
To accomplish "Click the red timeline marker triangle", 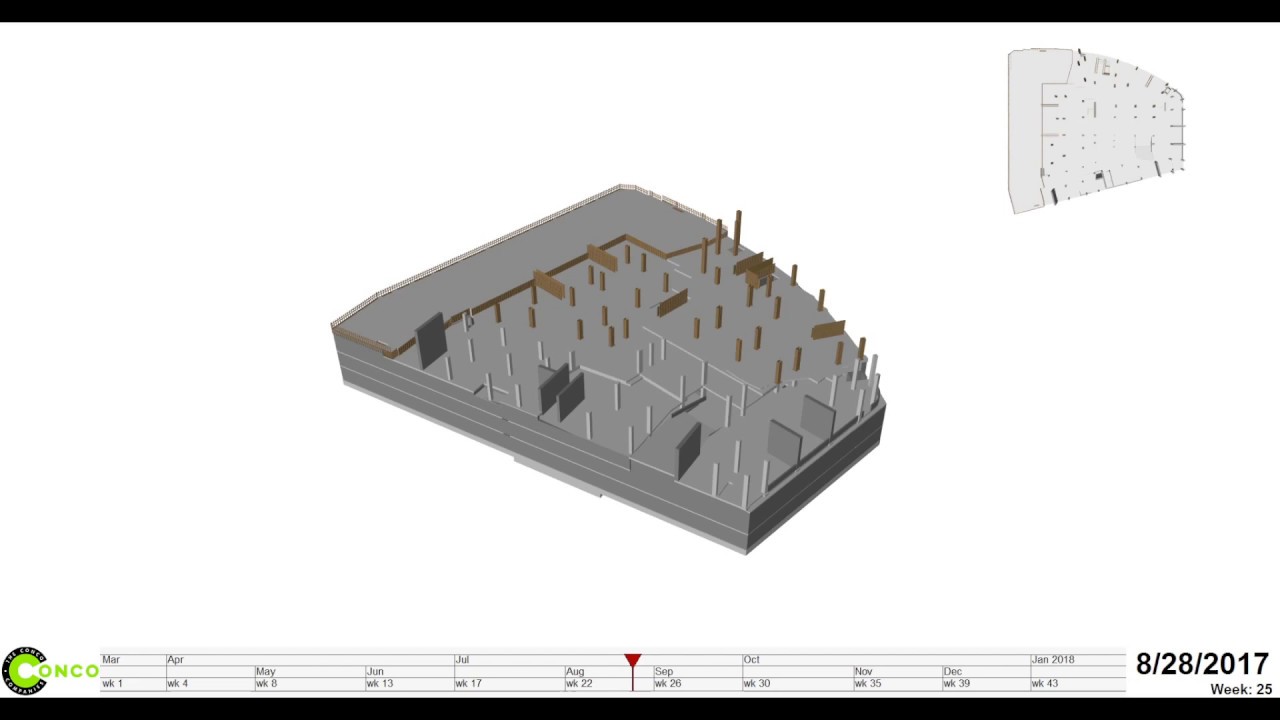I will pos(632,661).
